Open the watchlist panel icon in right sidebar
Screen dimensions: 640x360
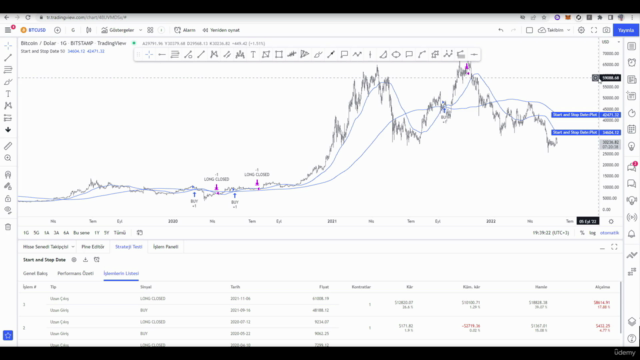[x=631, y=46]
